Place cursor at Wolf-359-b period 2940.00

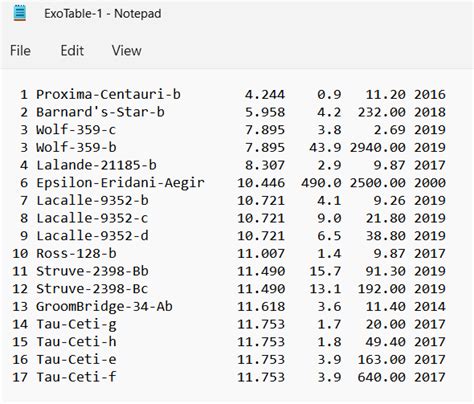[378, 147]
